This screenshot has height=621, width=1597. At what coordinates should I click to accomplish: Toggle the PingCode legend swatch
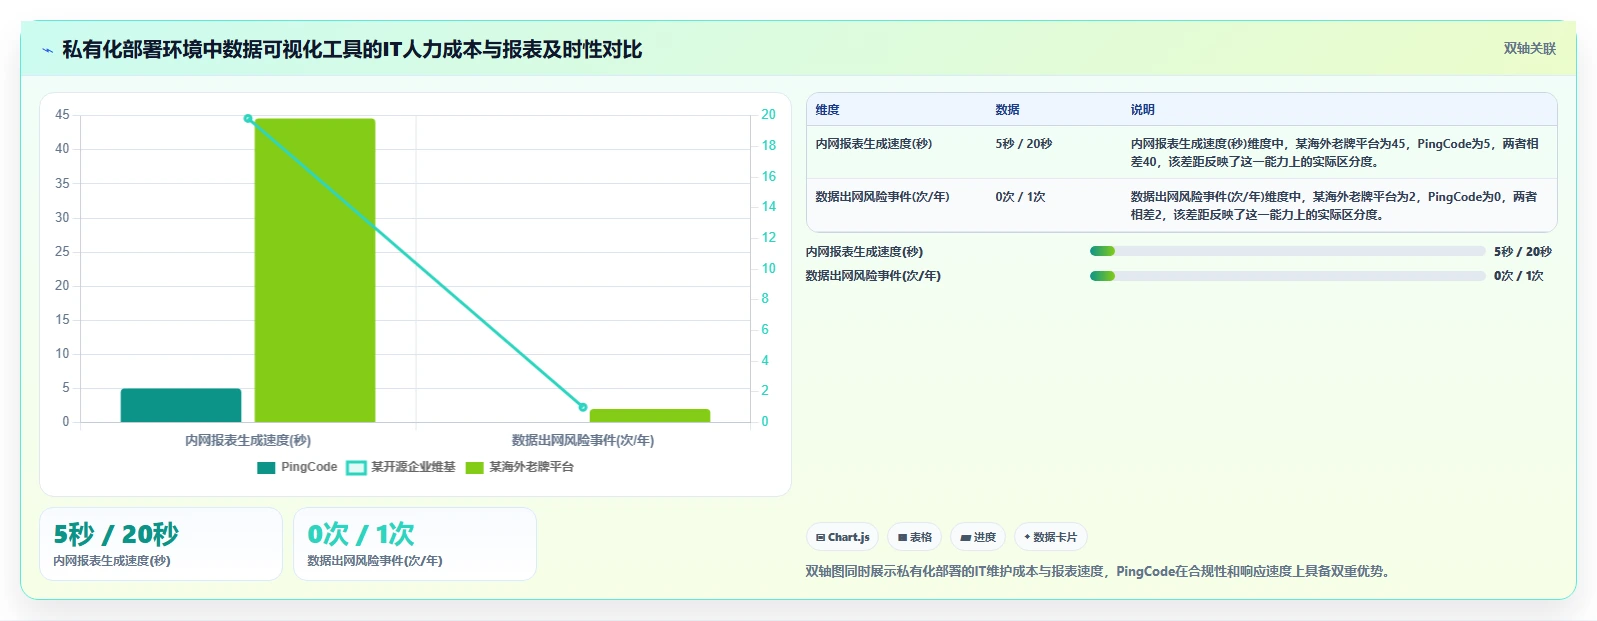pyautogui.click(x=266, y=467)
